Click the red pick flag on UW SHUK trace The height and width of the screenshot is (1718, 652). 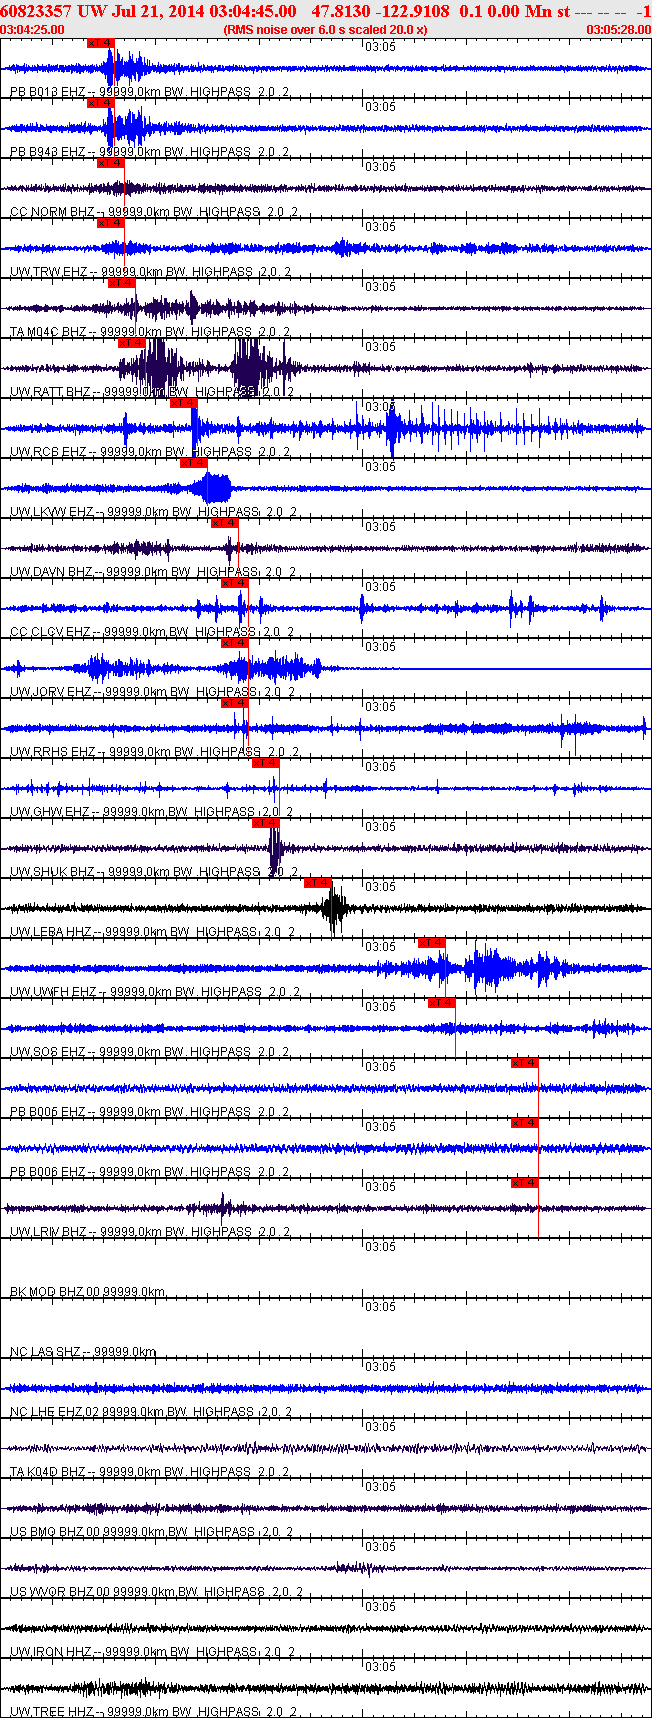pyautogui.click(x=266, y=823)
